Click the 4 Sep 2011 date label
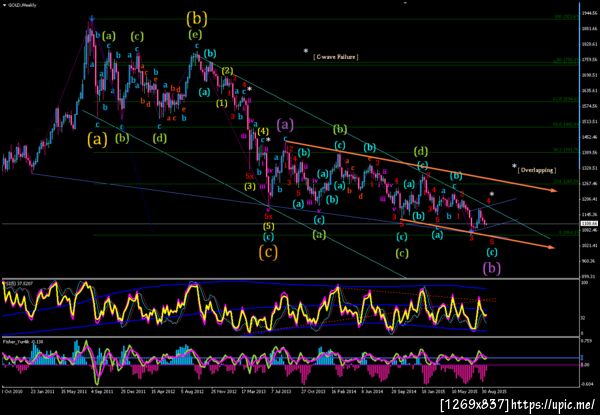The width and height of the screenshot is (600, 415). (103, 391)
